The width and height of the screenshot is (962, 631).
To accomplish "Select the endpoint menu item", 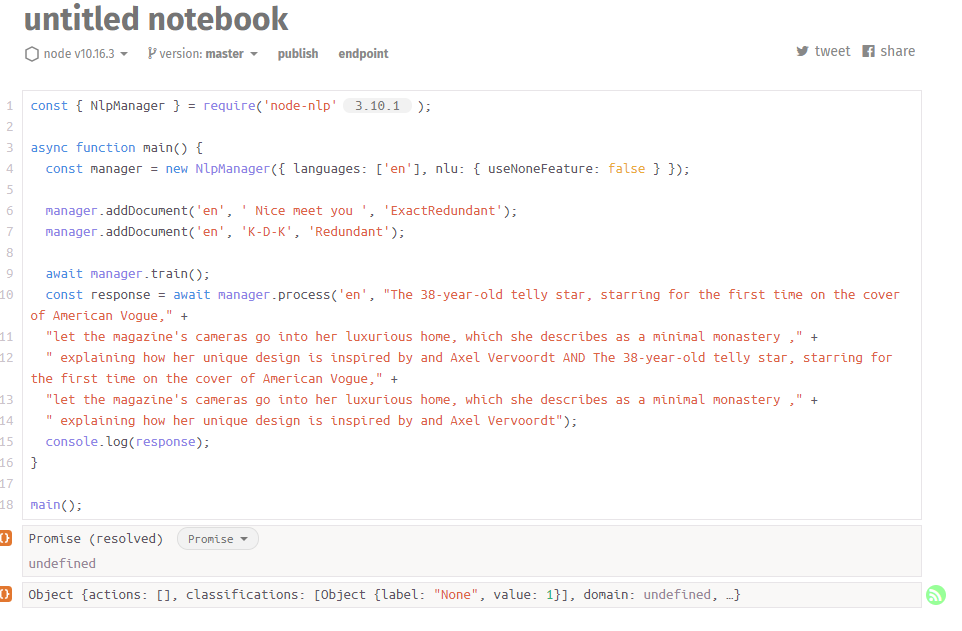I will [363, 54].
